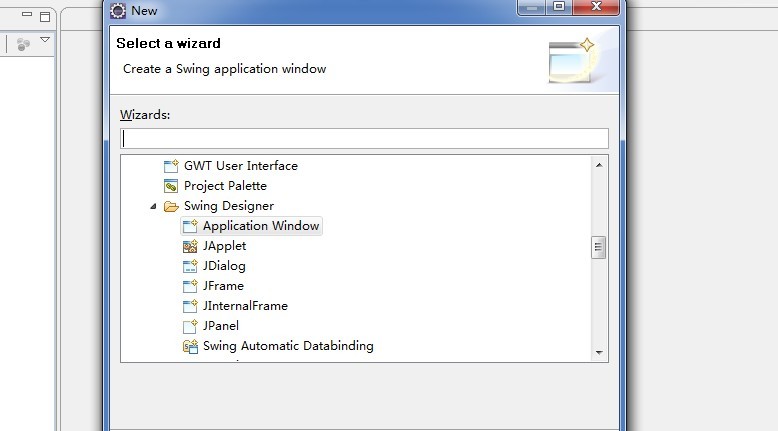The width and height of the screenshot is (778, 431).
Task: Select Swing Automatic Databinding wizard
Action: tap(288, 346)
